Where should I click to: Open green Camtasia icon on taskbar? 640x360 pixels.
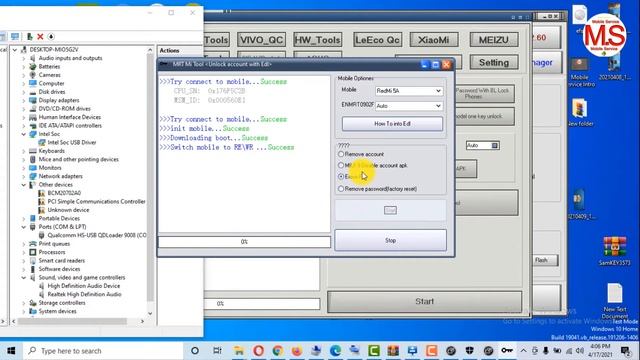(x=373, y=351)
